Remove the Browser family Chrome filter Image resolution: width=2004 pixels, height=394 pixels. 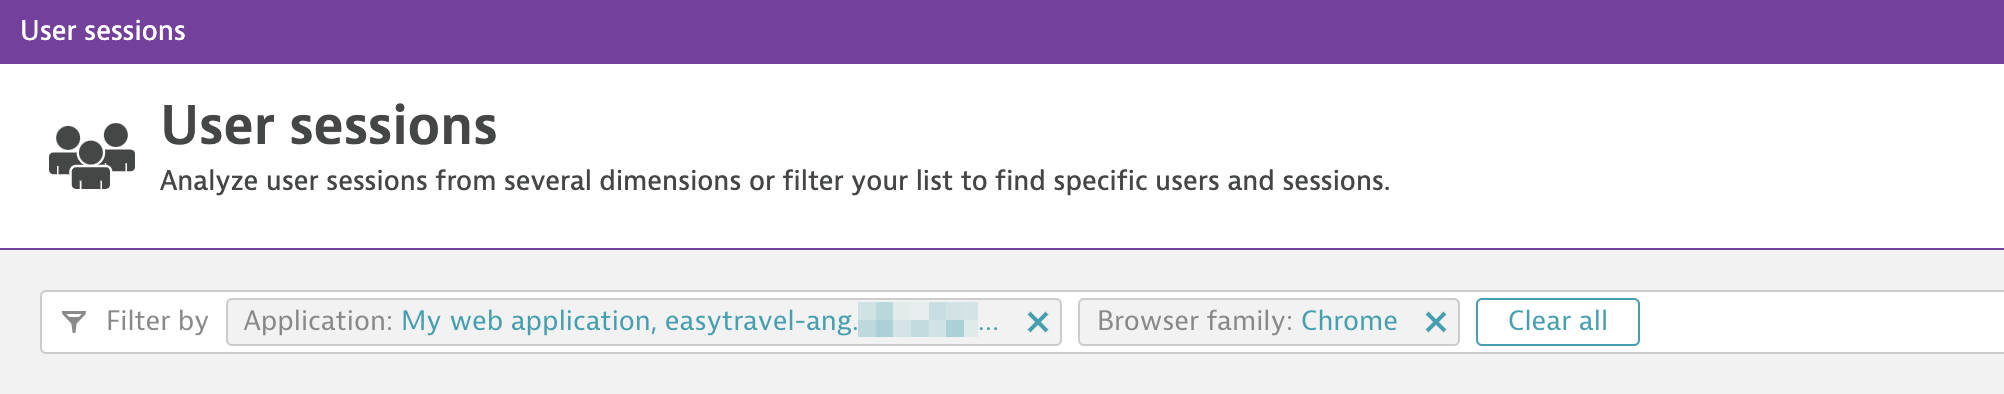(x=1436, y=322)
